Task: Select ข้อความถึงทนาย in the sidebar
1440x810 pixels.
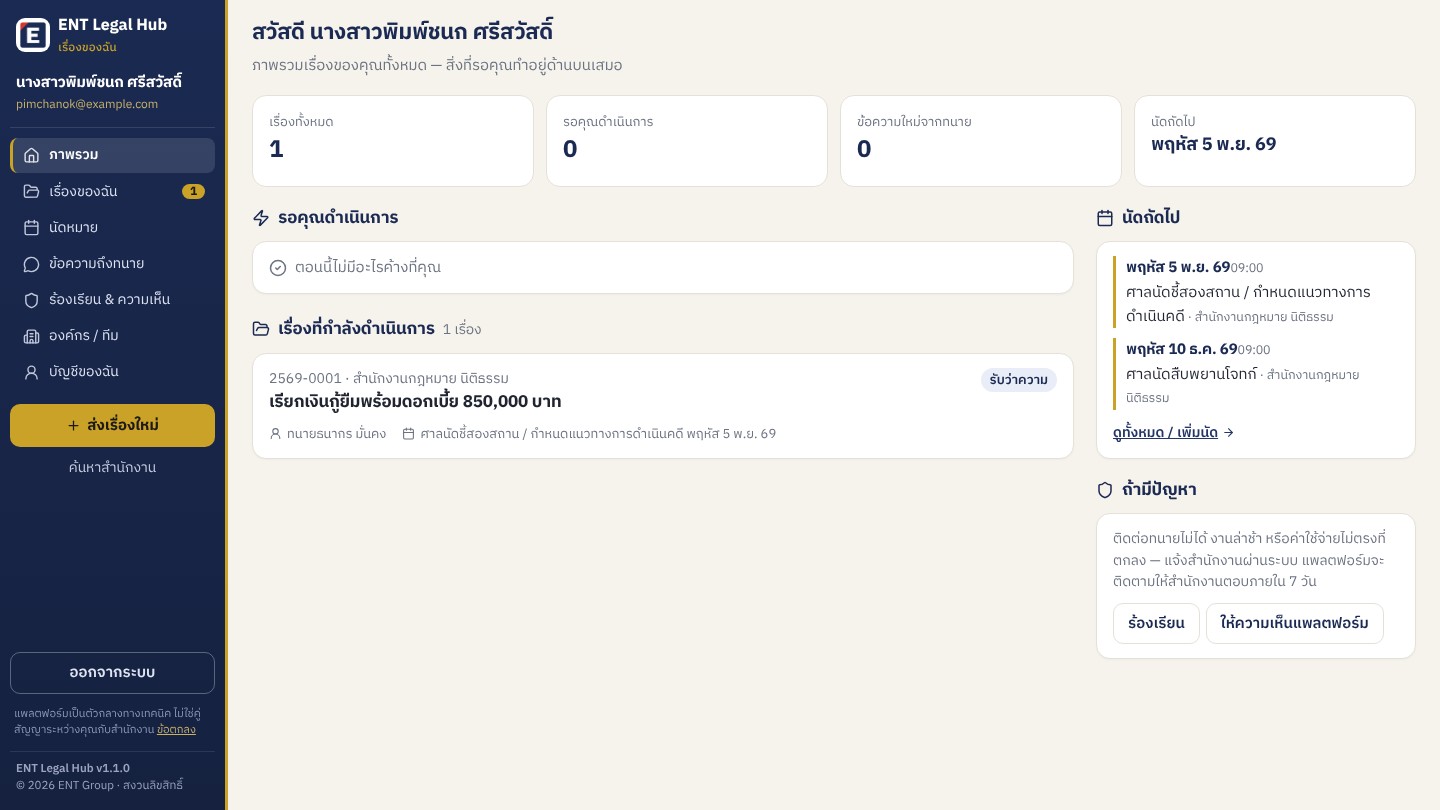Action: click(113, 263)
